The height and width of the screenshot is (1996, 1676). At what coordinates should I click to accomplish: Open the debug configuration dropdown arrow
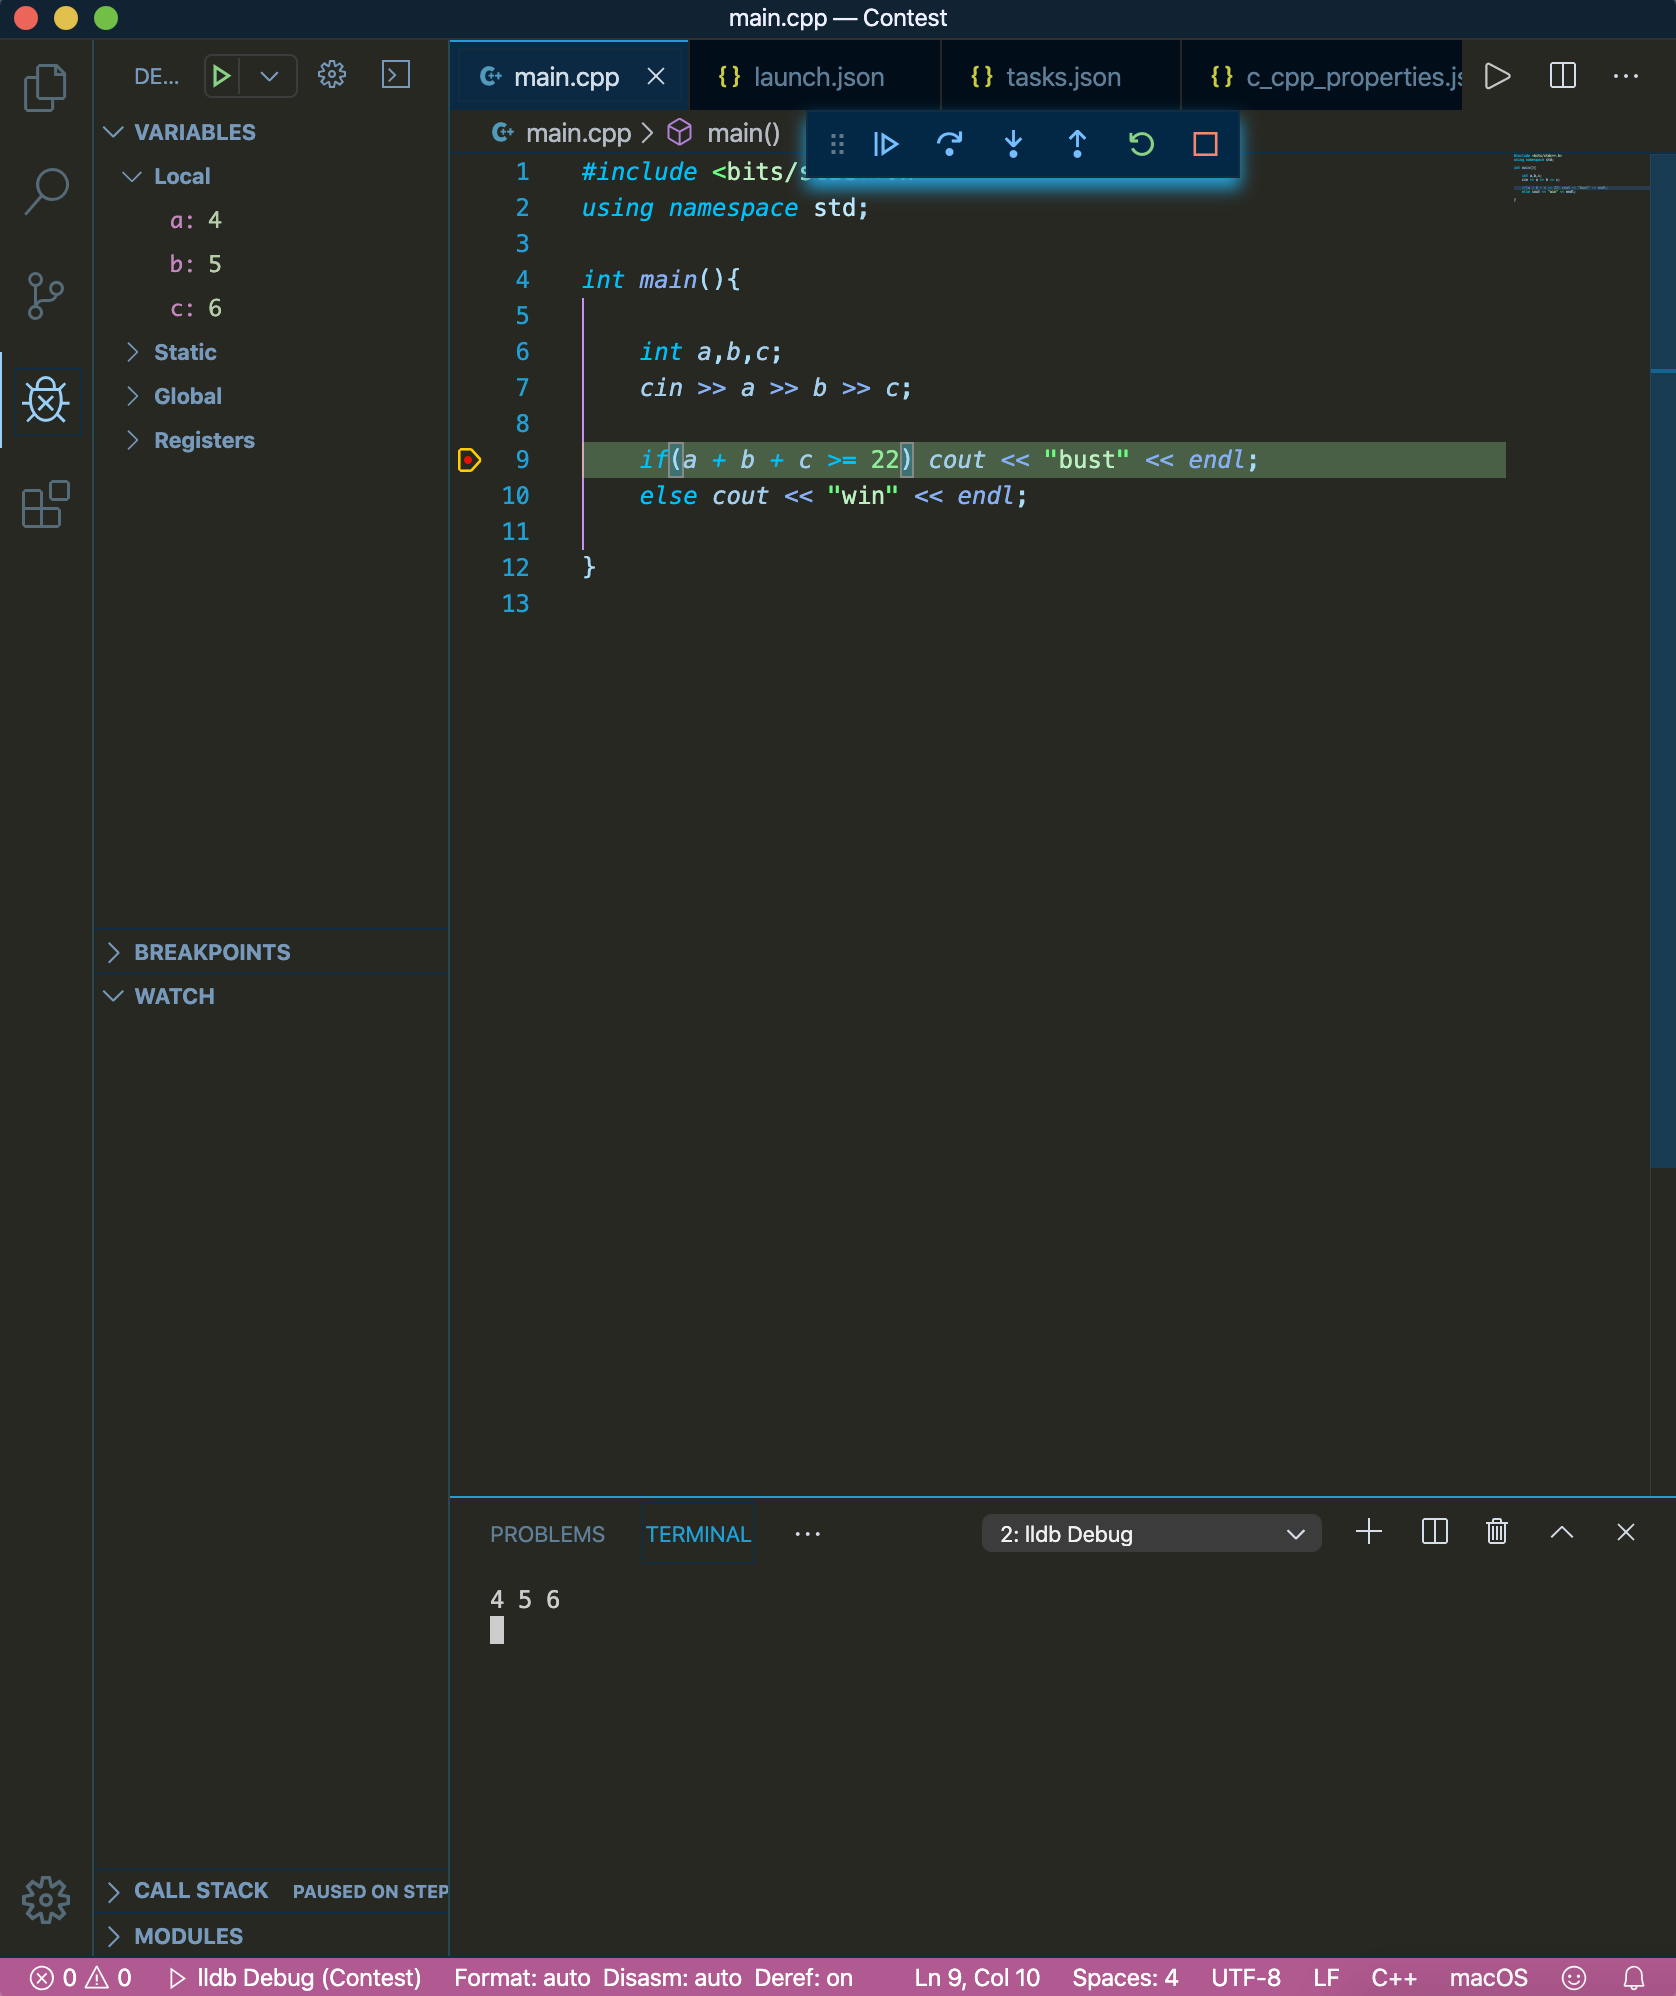pyautogui.click(x=269, y=76)
